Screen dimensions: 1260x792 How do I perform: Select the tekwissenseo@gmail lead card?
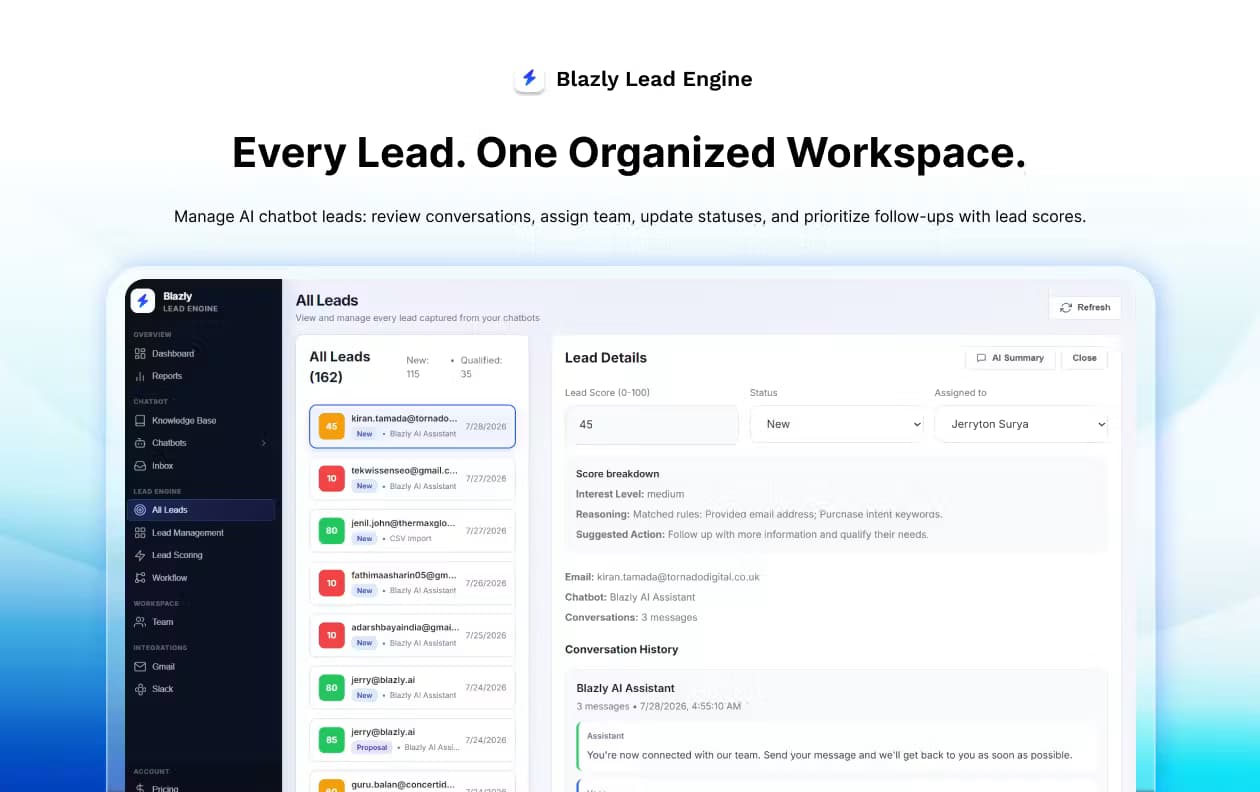click(x=412, y=478)
